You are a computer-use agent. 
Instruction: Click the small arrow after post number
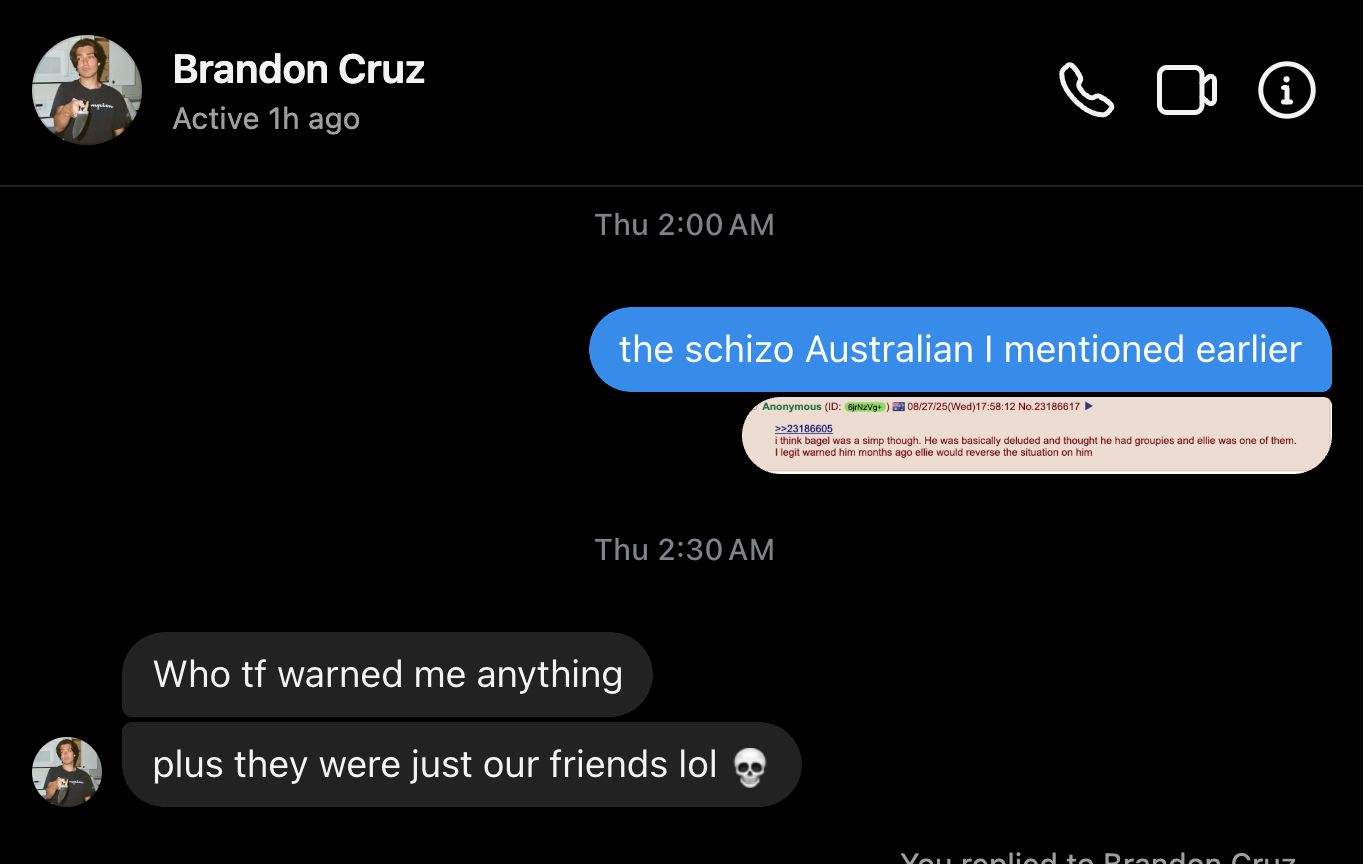click(x=1089, y=406)
